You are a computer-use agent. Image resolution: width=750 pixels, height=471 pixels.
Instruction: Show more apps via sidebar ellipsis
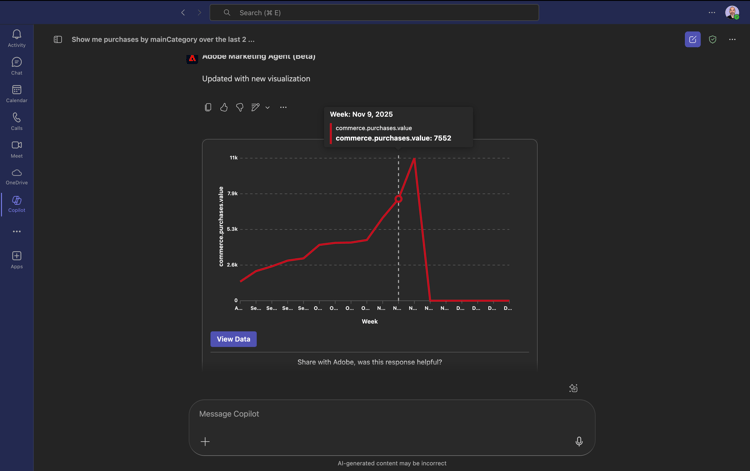tap(17, 231)
